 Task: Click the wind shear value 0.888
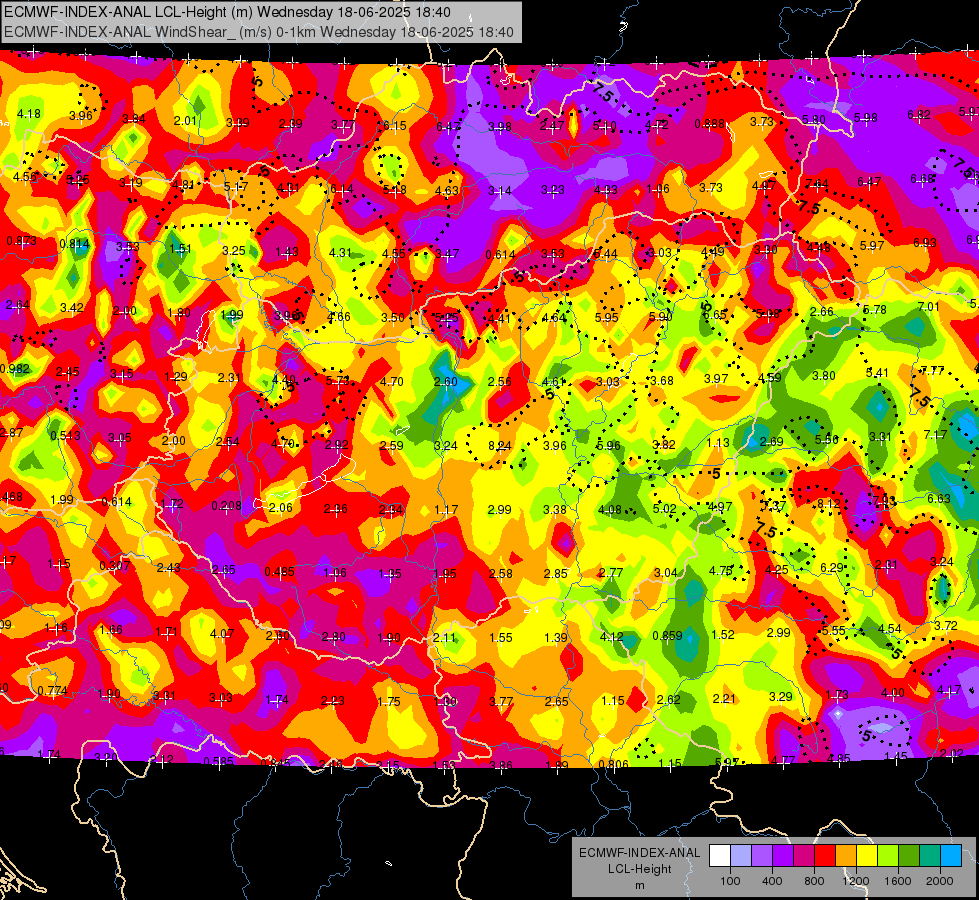click(710, 124)
